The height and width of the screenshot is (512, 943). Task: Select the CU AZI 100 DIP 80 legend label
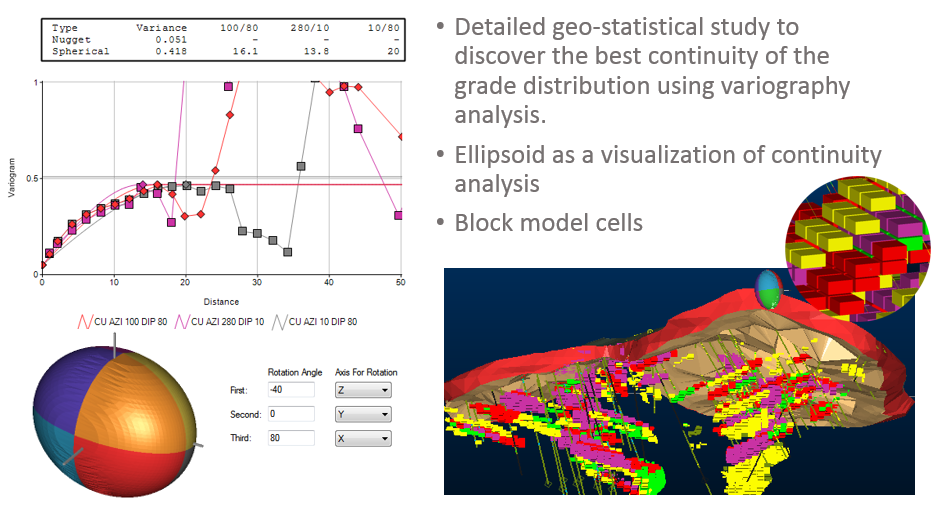(x=131, y=322)
